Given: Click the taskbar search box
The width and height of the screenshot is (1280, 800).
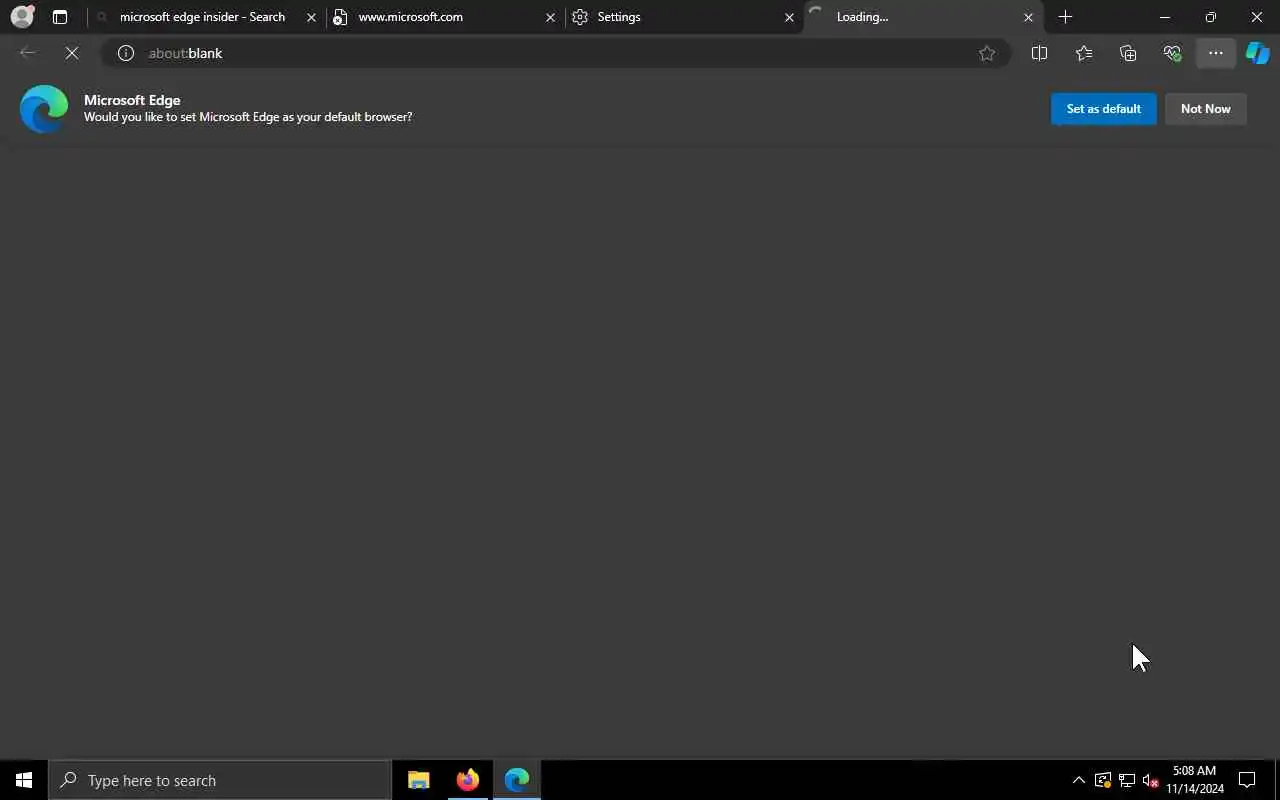Looking at the screenshot, I should (220, 780).
